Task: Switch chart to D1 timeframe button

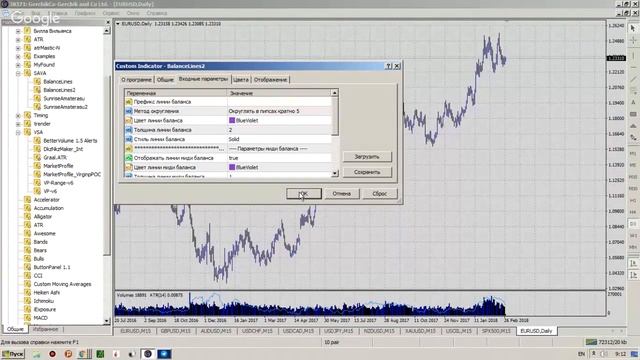Action: tap(633, 224)
